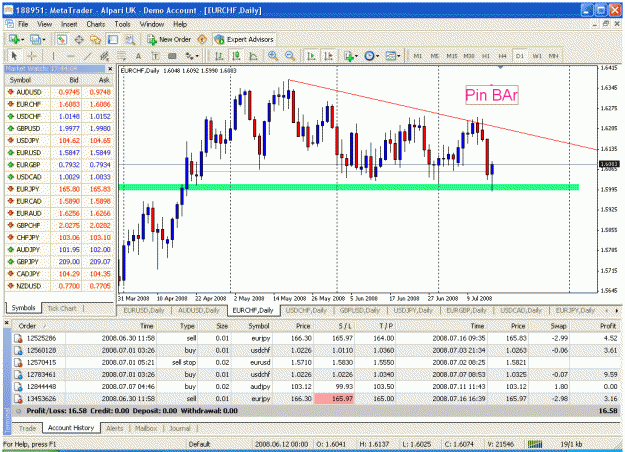Click the Templates icon
The image size is (625, 452).
pyautogui.click(x=390, y=56)
